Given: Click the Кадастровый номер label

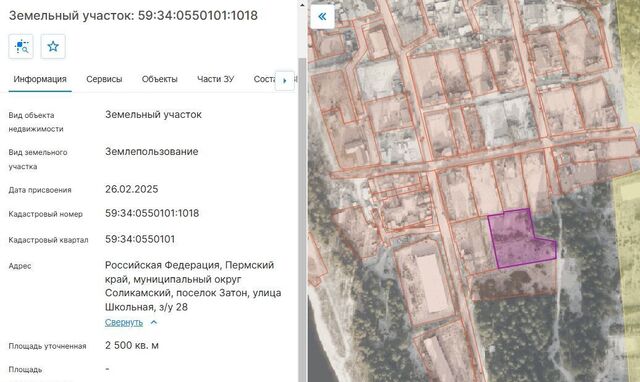Looking at the screenshot, I should pyautogui.click(x=46, y=214).
